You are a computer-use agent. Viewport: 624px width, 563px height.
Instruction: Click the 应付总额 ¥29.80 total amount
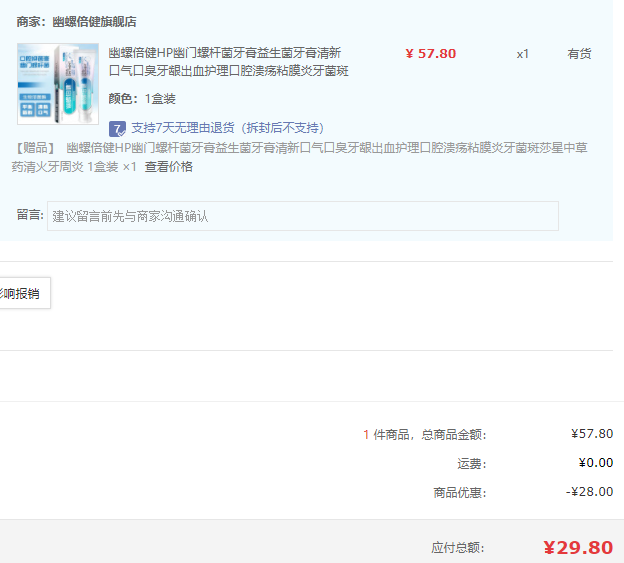point(578,548)
